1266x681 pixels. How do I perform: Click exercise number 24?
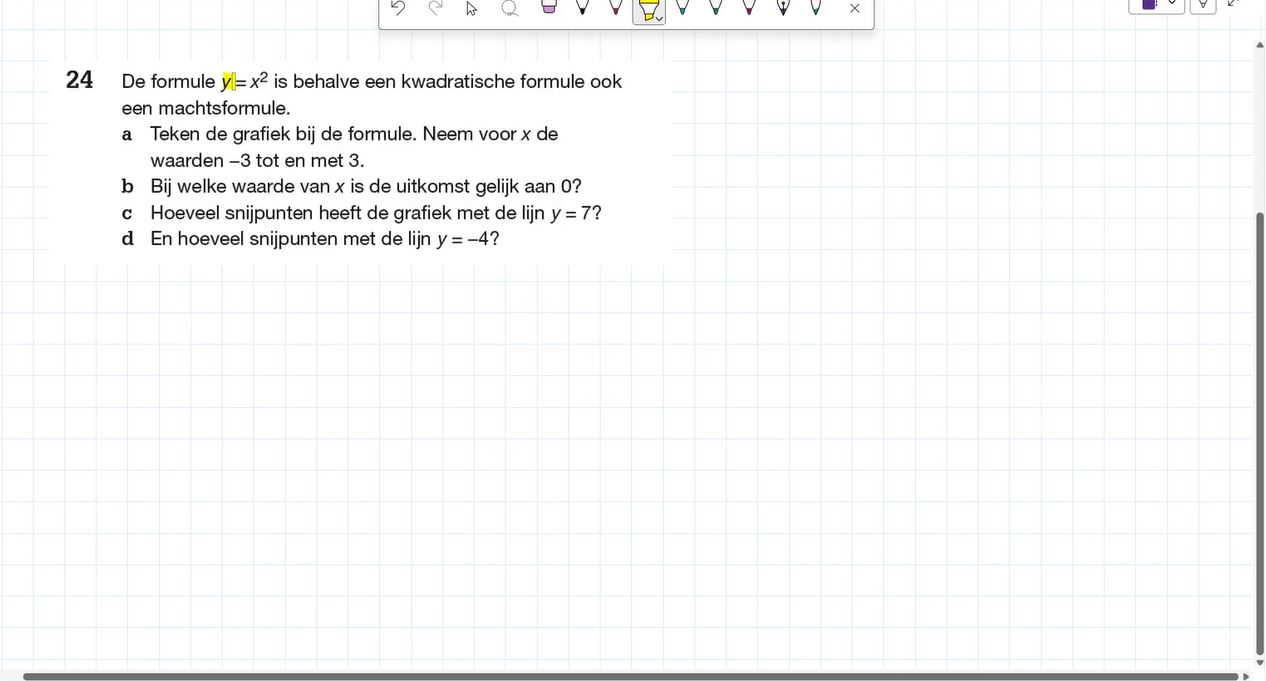coord(80,80)
